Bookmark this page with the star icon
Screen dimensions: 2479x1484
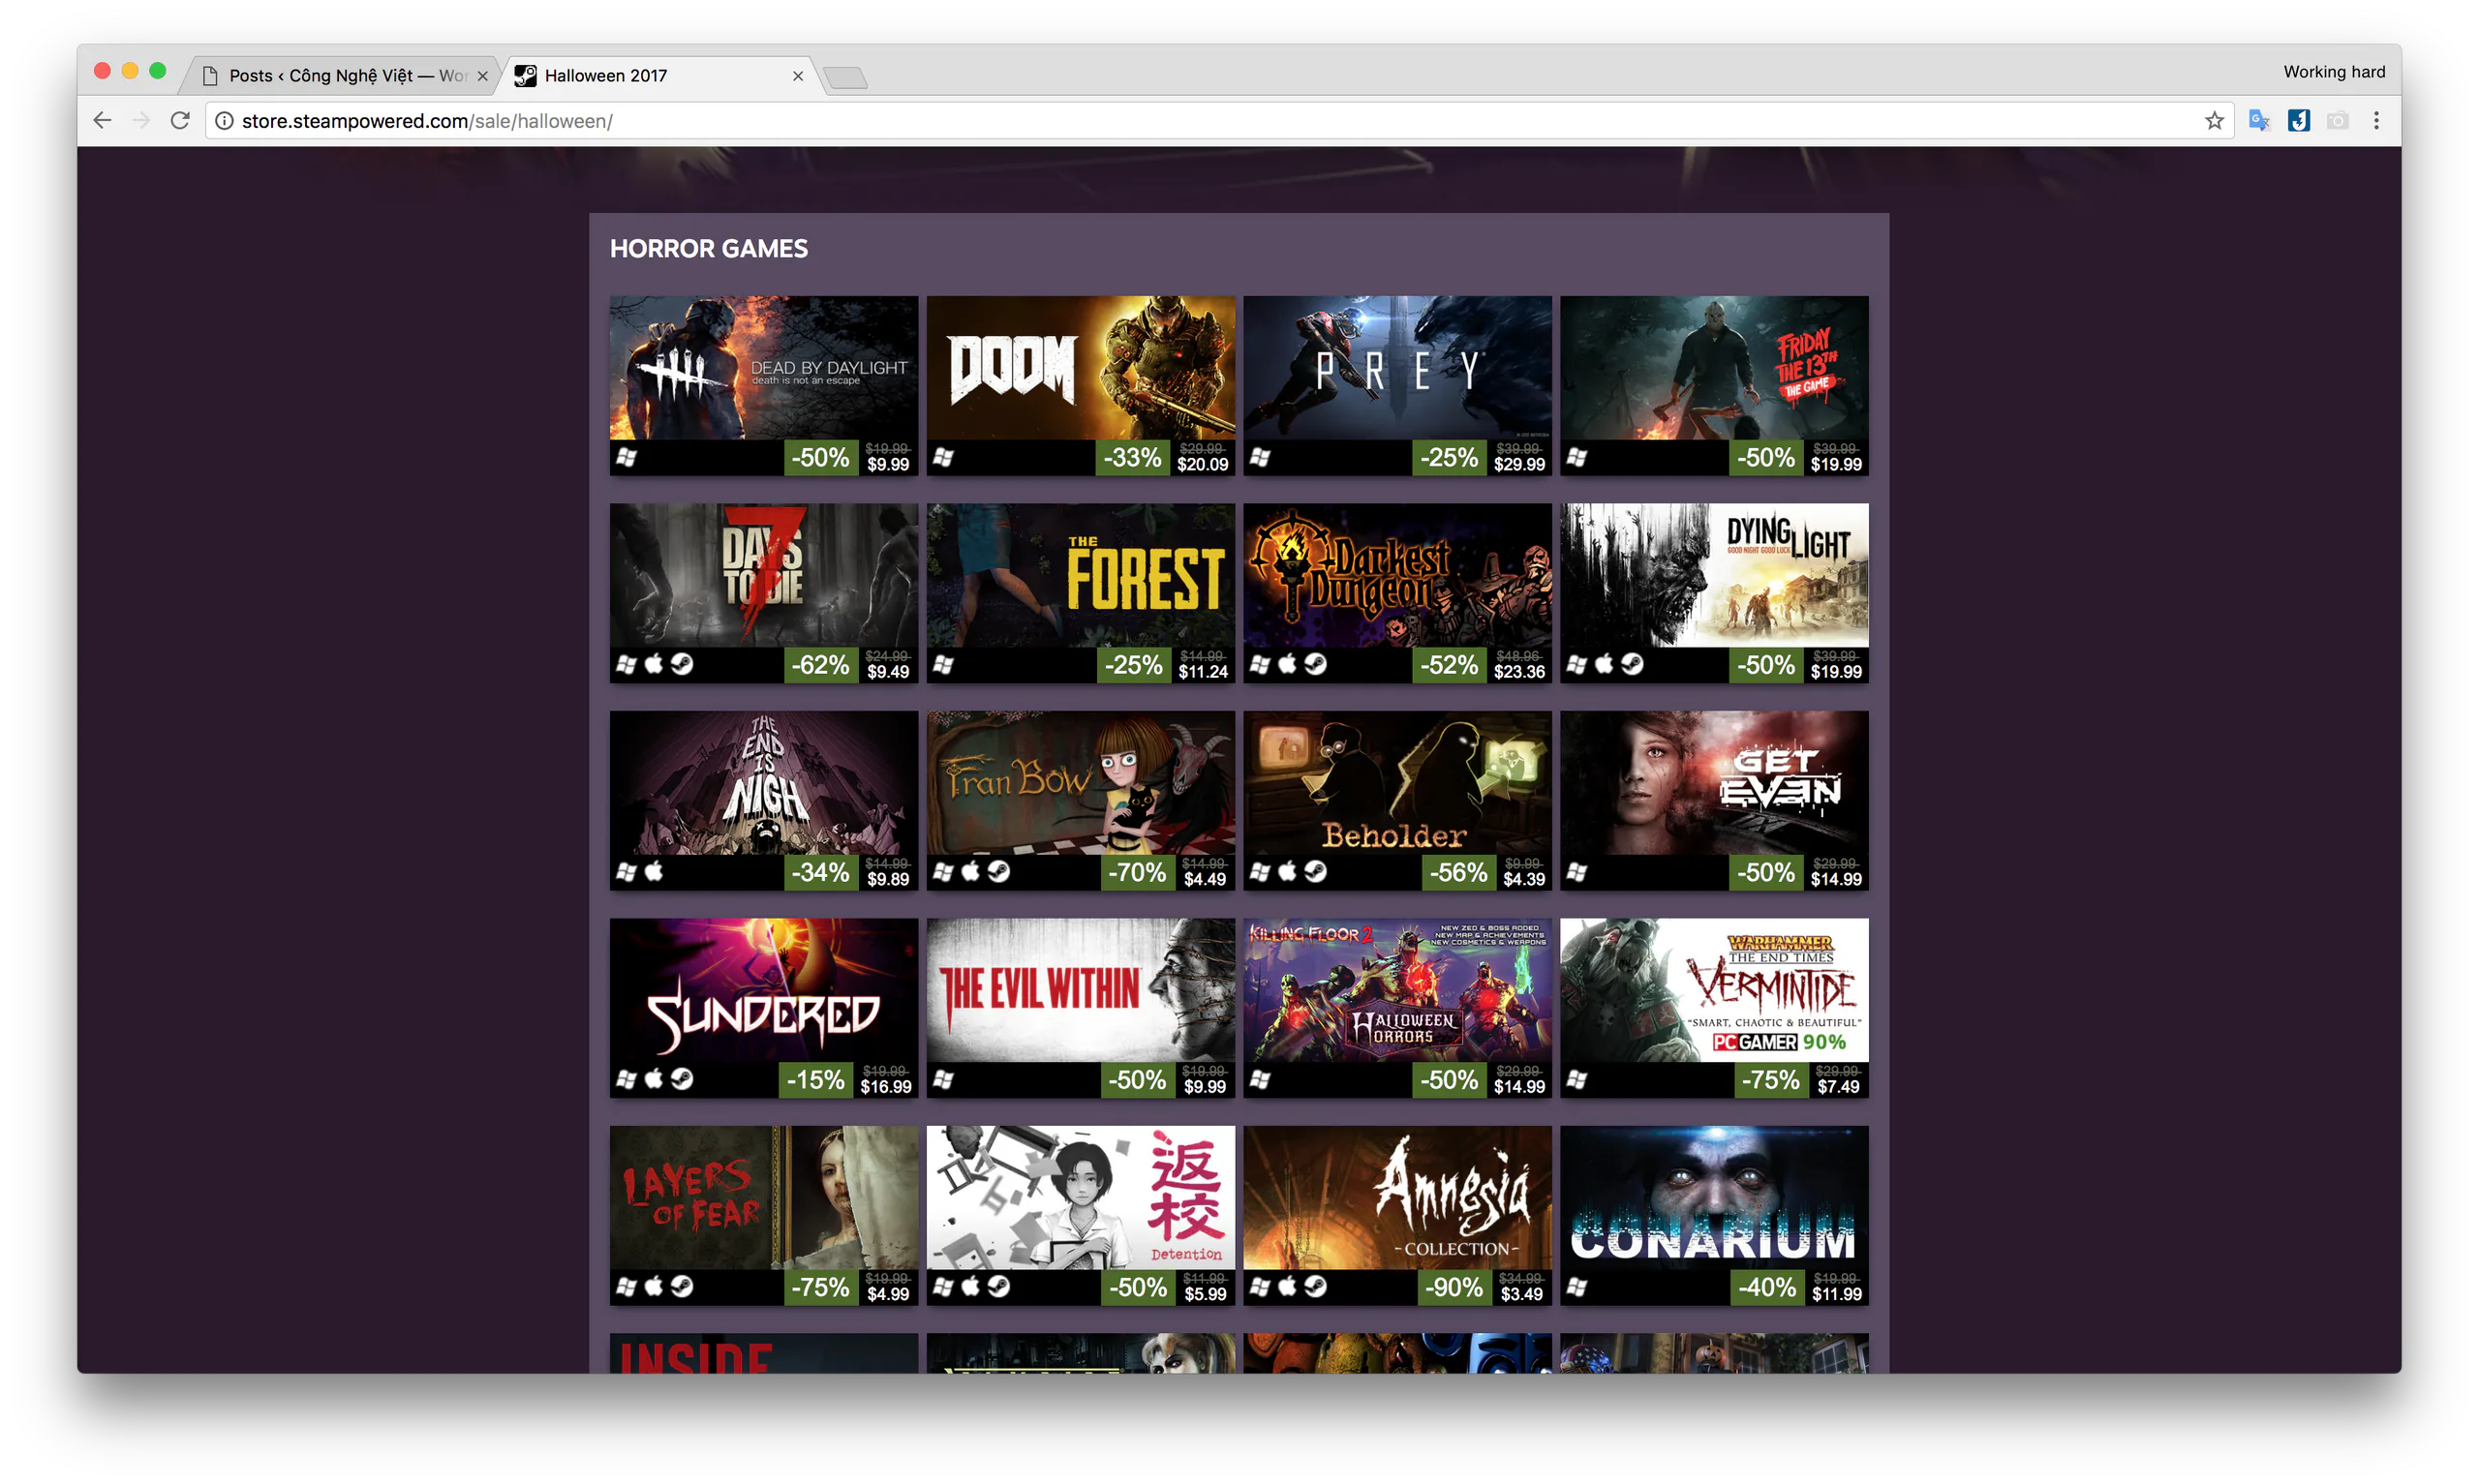coord(2214,121)
